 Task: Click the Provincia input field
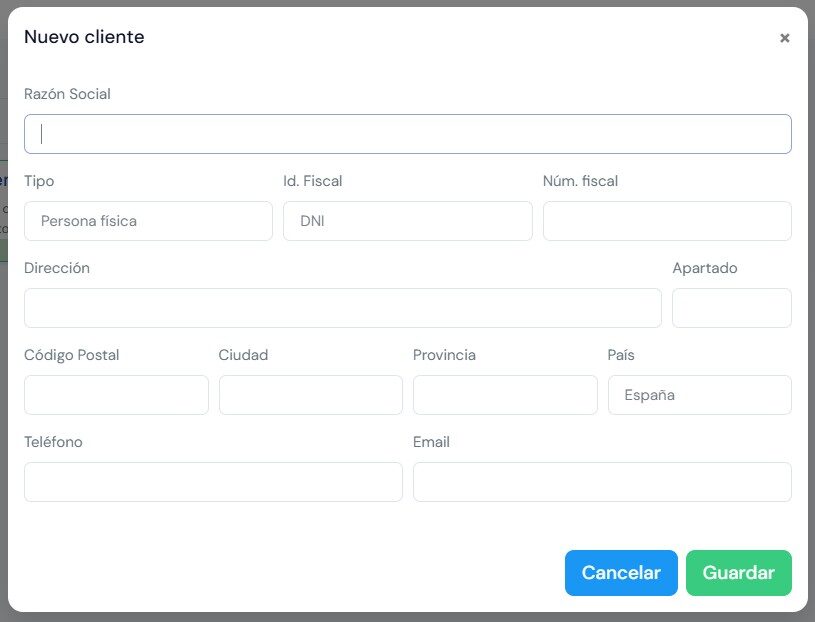[505, 395]
